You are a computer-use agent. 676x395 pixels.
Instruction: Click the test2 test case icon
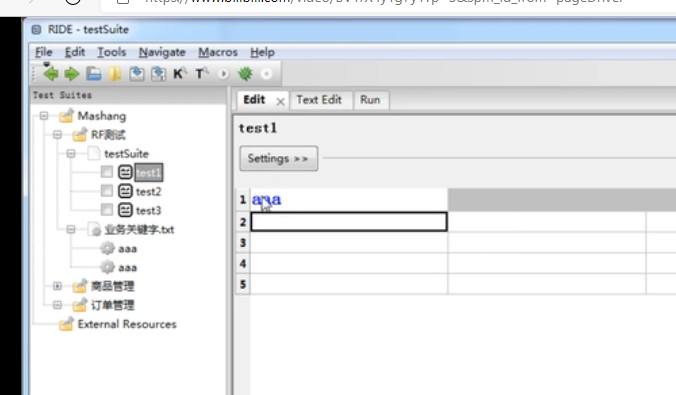click(125, 191)
